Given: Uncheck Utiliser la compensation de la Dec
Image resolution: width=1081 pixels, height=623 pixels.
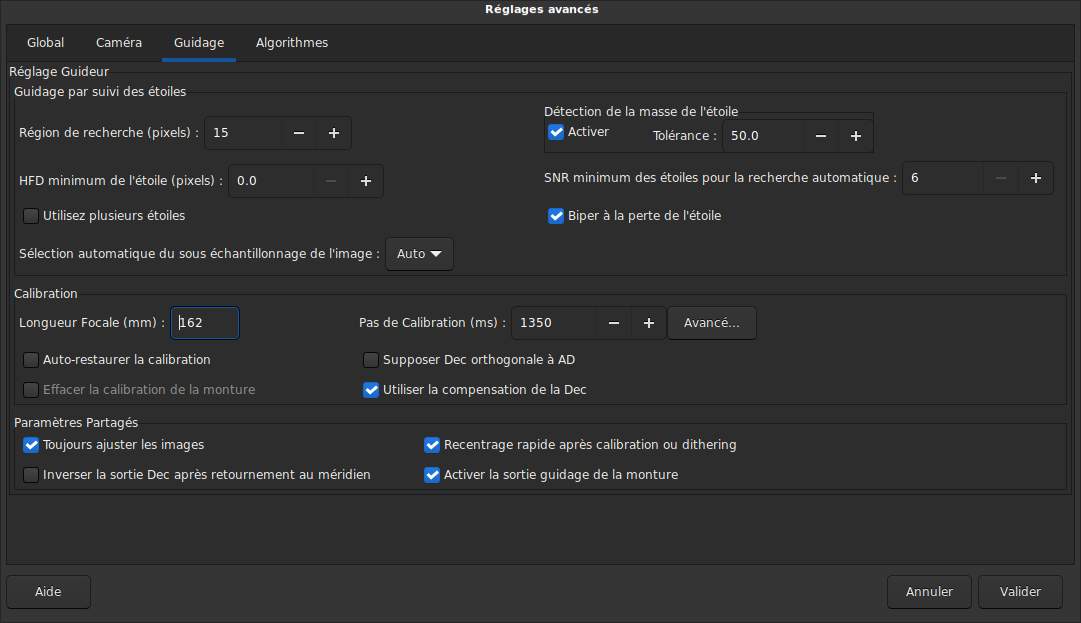Looking at the screenshot, I should point(371,389).
